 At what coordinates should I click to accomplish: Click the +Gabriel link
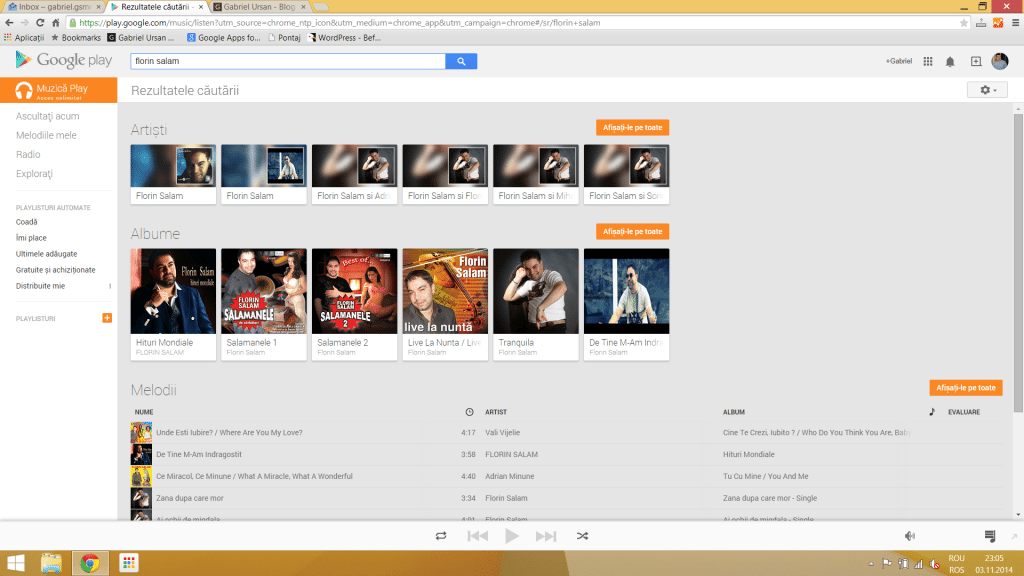(899, 61)
